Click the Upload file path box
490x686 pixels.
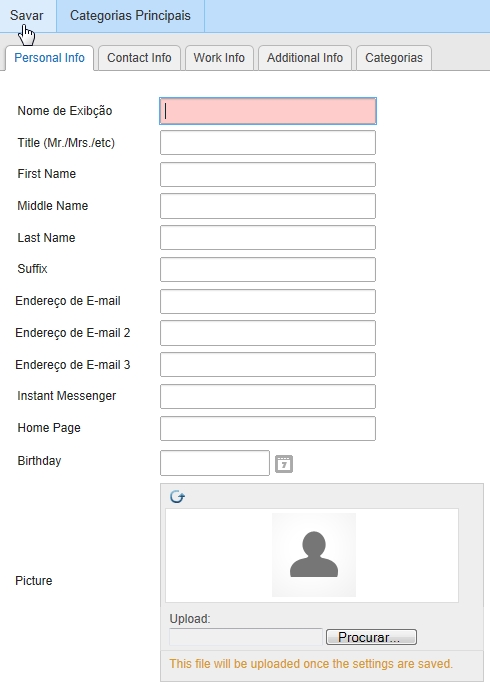(x=246, y=637)
